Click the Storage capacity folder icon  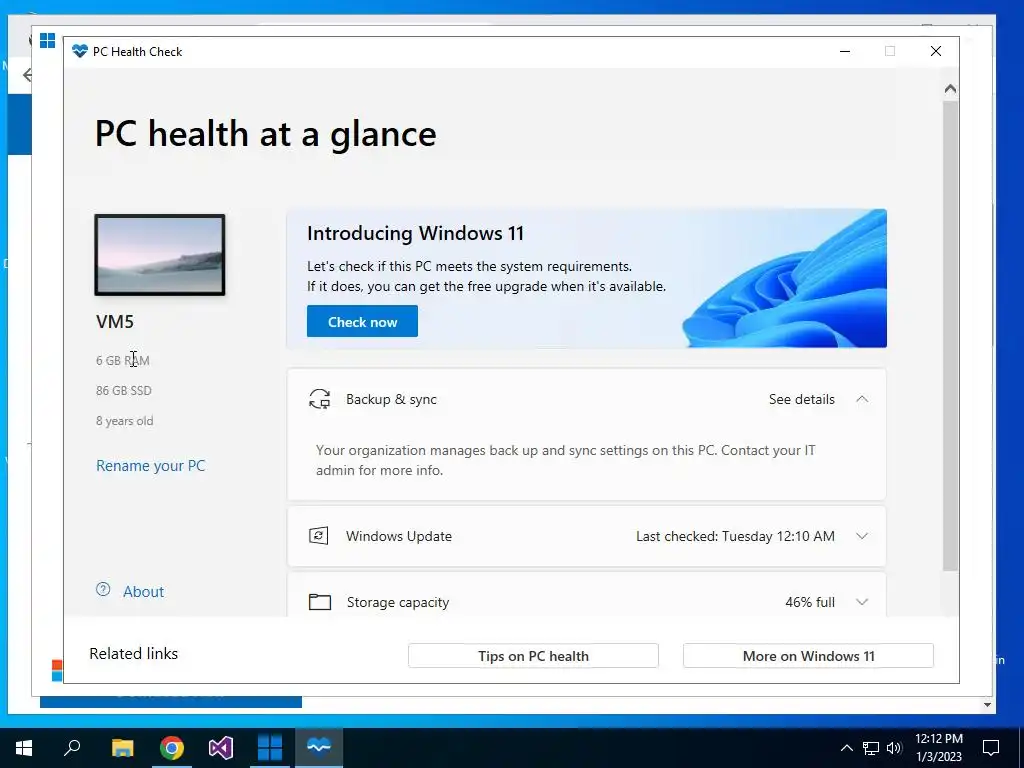[319, 601]
